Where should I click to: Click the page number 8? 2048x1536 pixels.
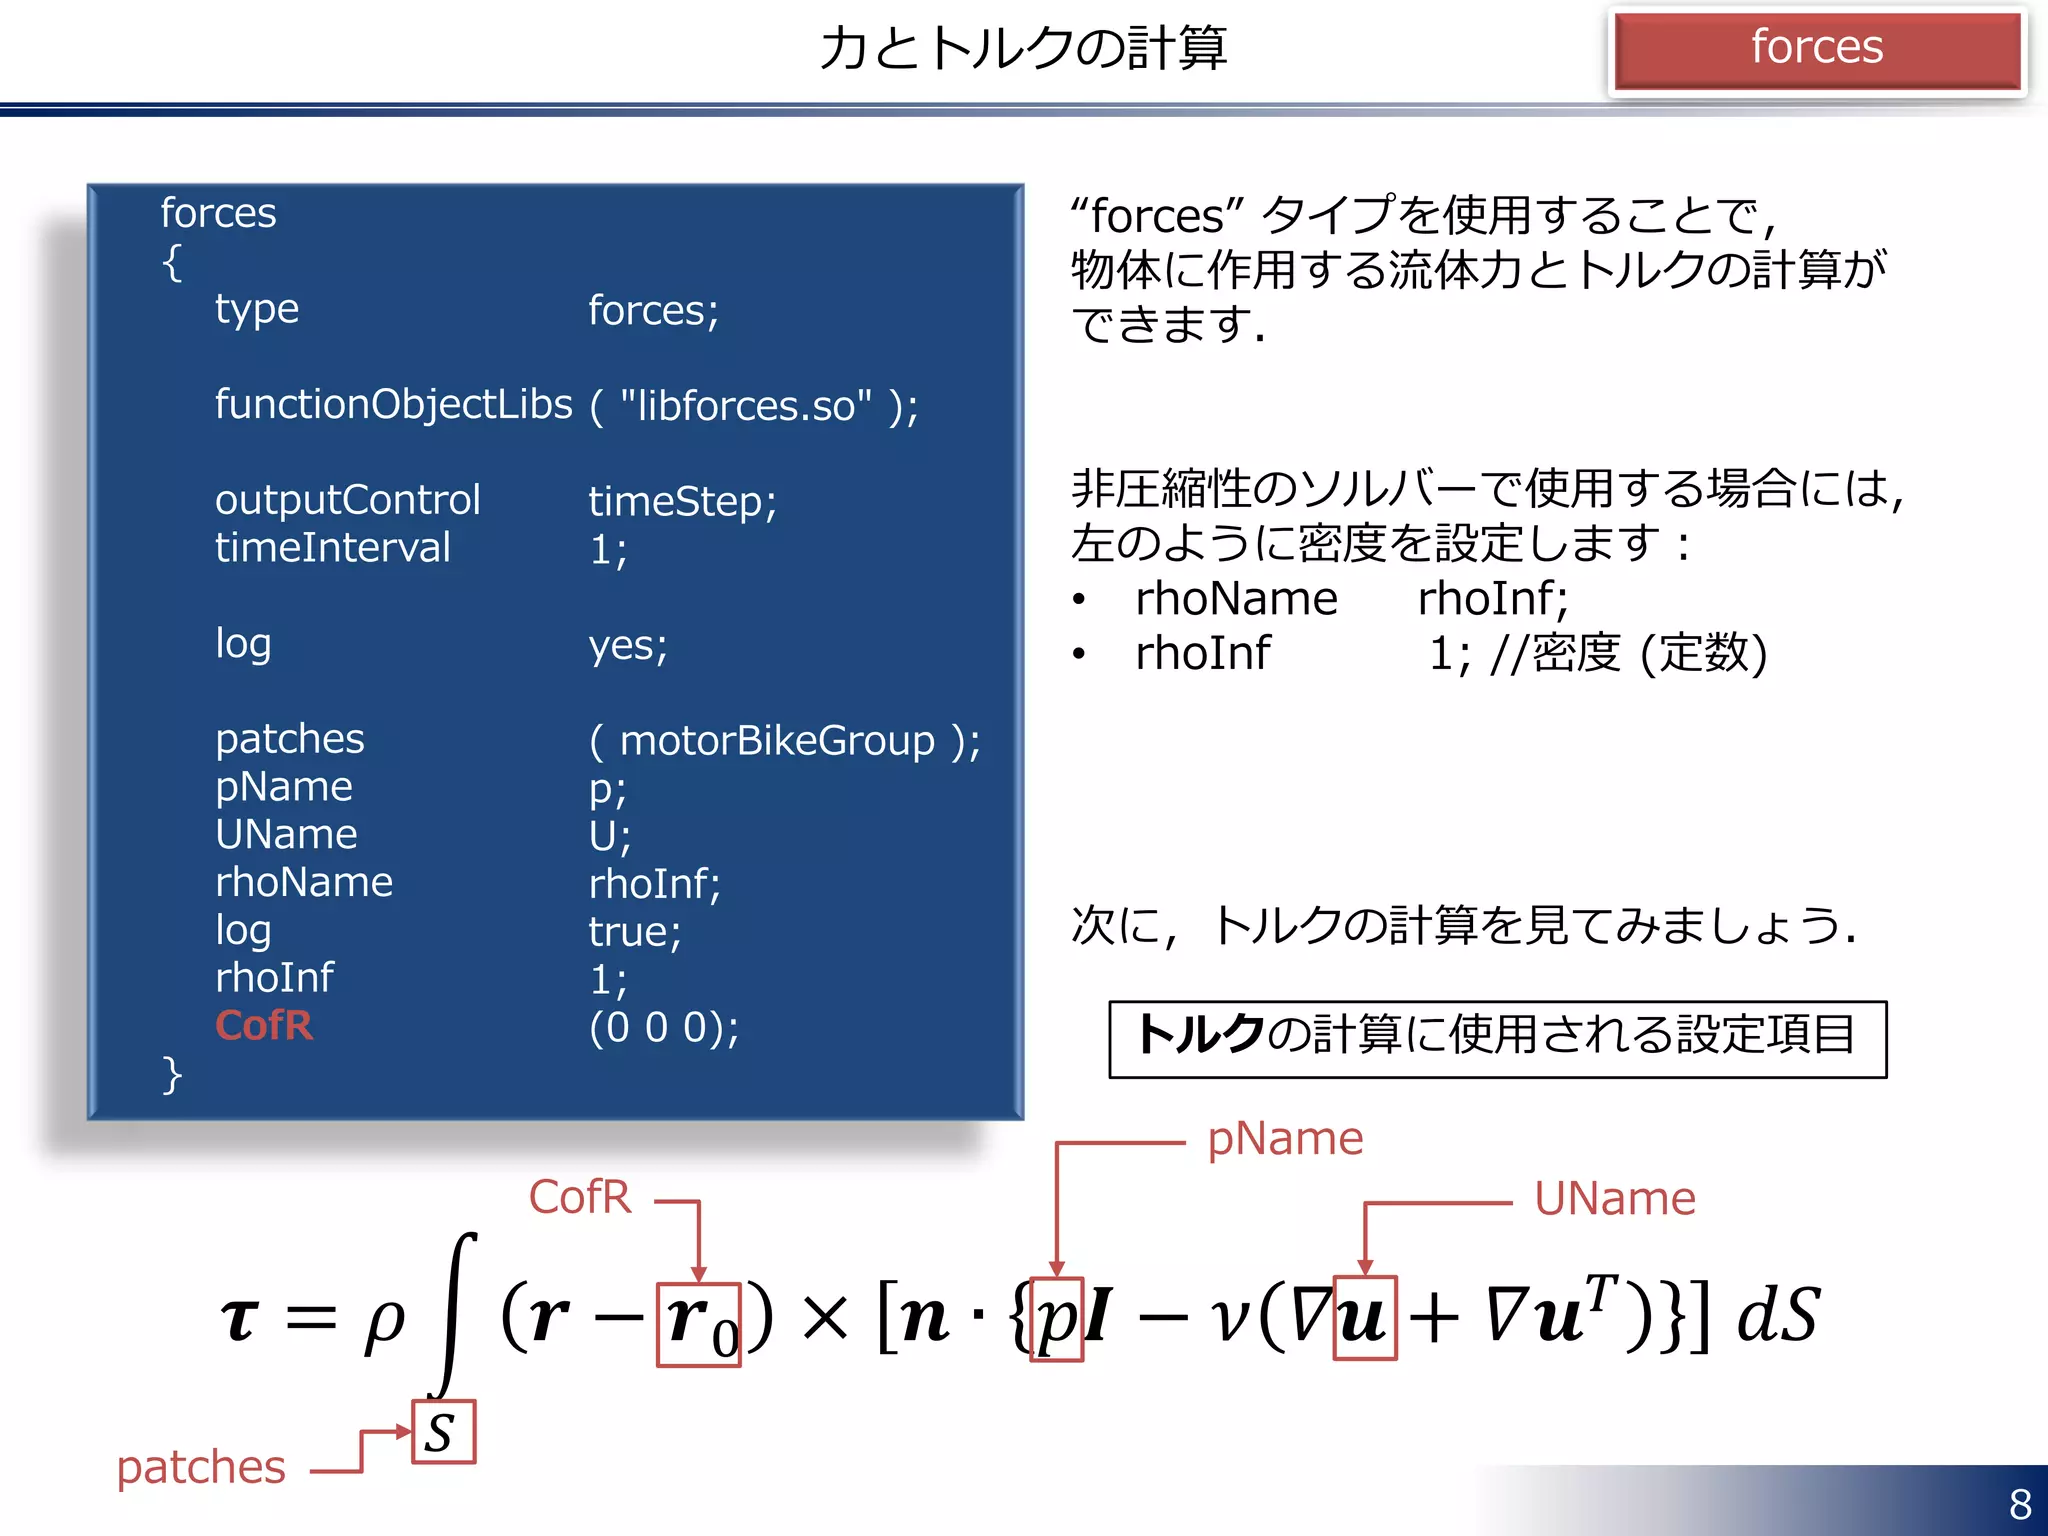tap(2020, 1504)
